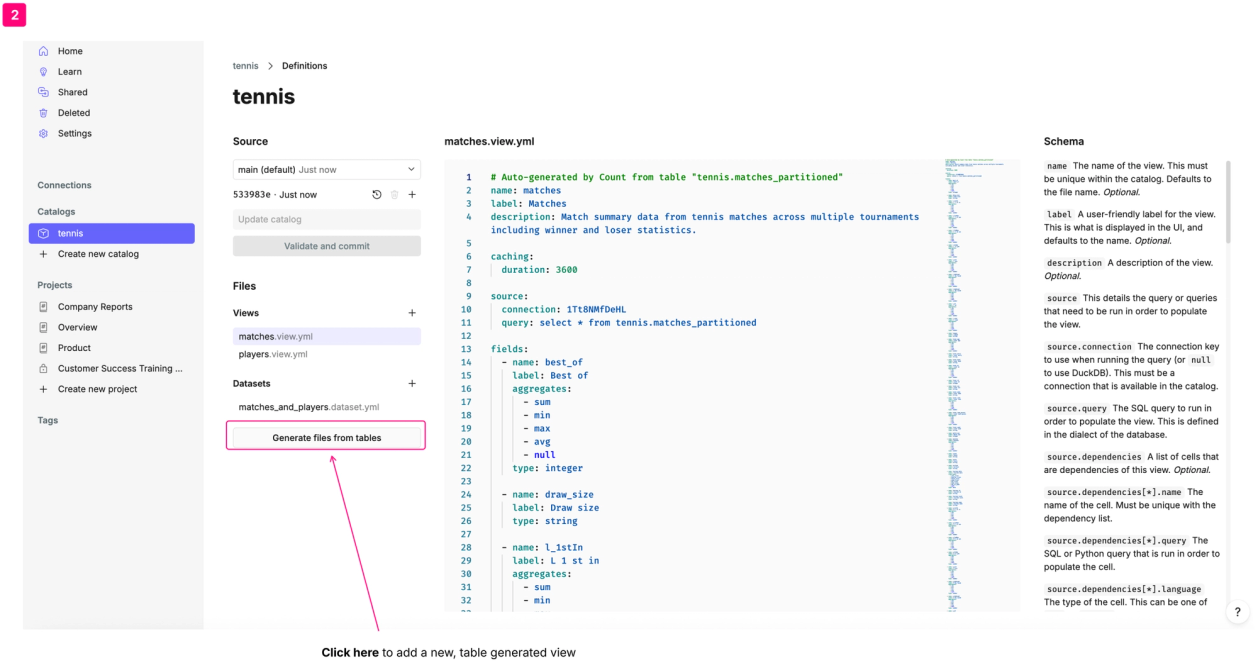Click code line 'type: integer'
Image resolution: width=1258 pixels, height=668 pixels.
[547, 468]
